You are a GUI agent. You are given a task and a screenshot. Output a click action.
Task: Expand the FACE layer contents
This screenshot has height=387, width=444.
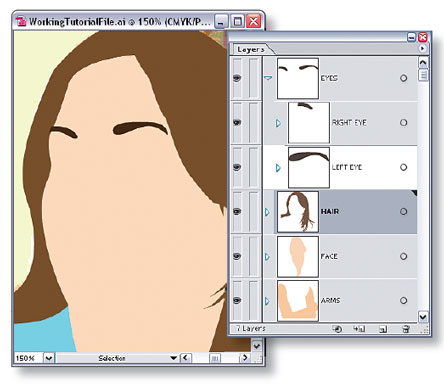(267, 256)
